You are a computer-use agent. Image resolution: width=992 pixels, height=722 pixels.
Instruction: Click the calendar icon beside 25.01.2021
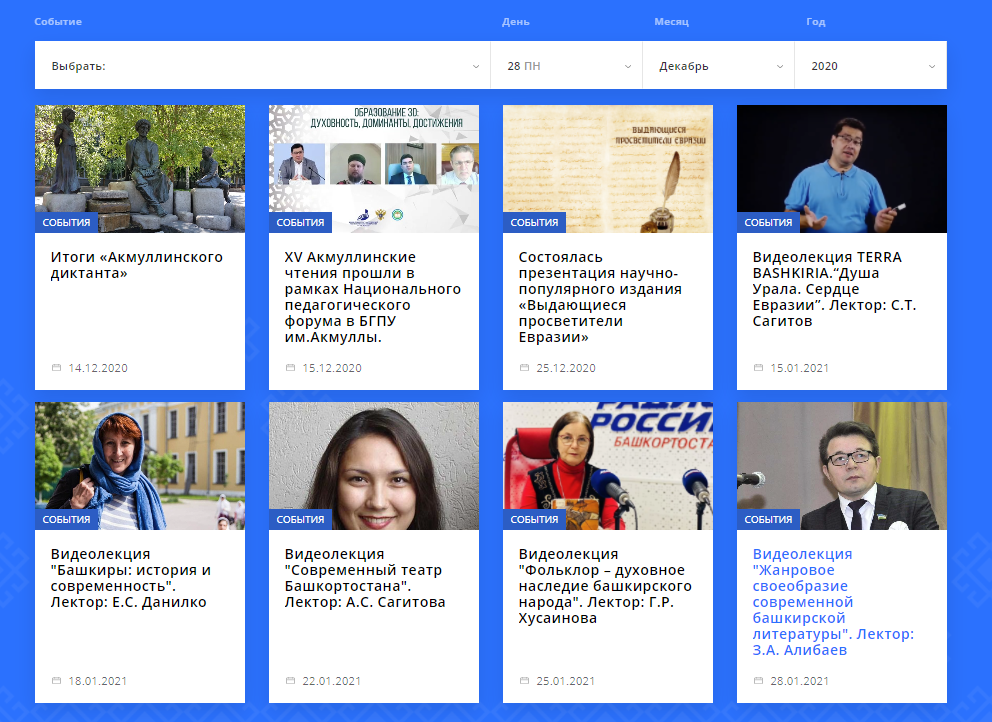click(525, 681)
